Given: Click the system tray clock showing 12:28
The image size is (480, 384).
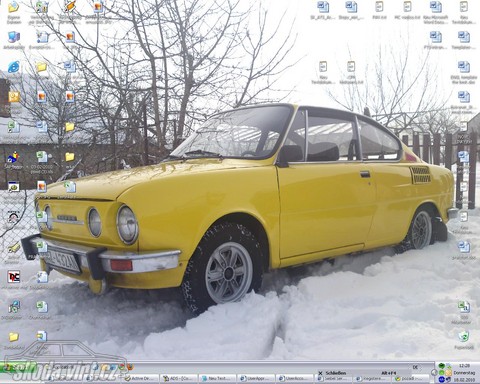Looking at the screenshot, I should (464, 366).
